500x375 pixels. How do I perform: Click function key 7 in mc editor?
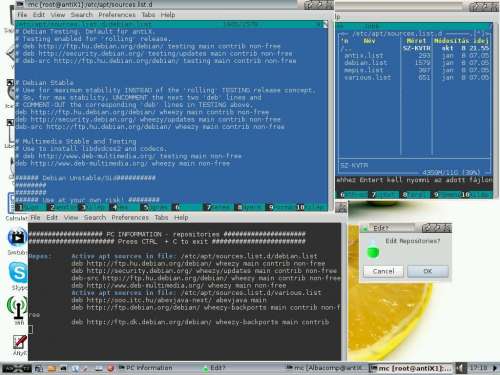coord(217,207)
